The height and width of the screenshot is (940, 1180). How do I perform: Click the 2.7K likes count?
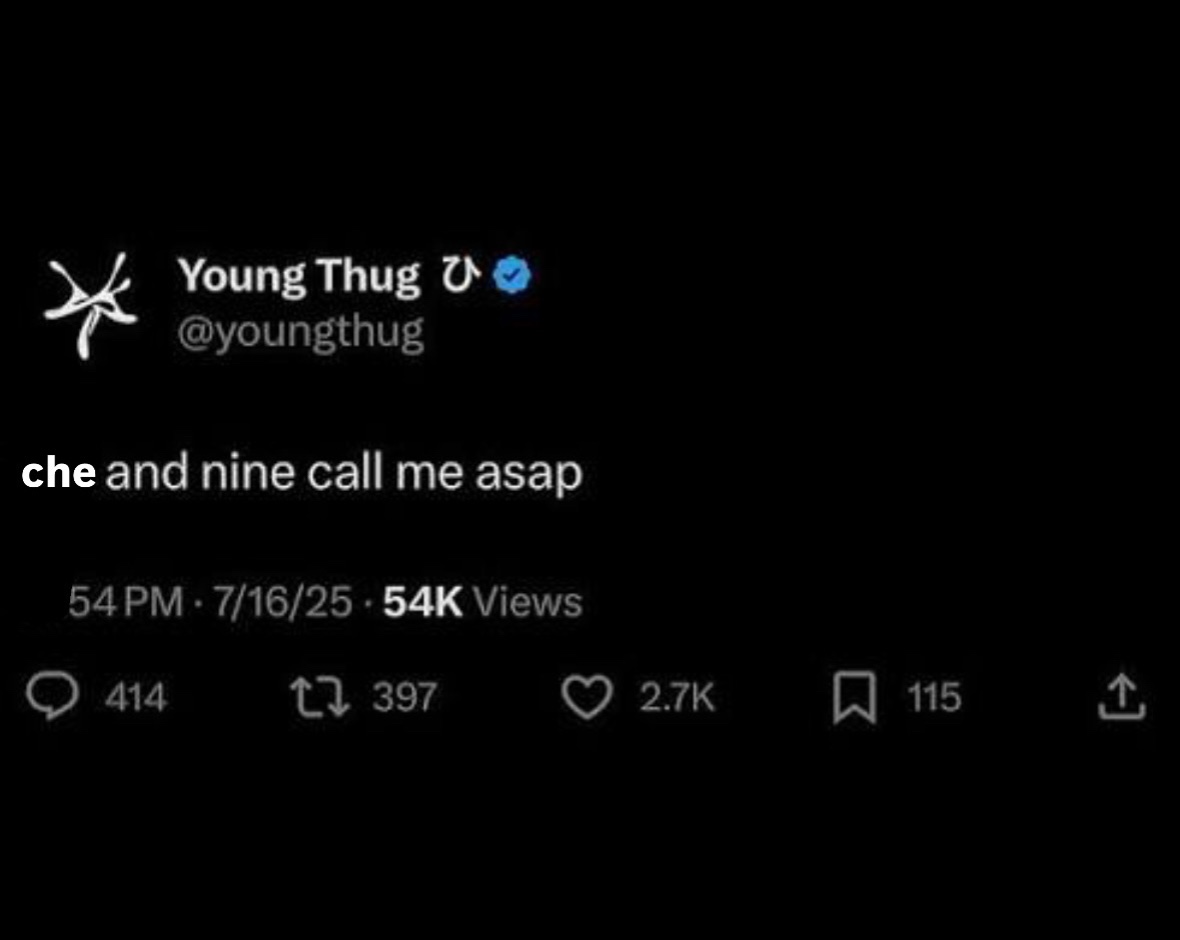click(677, 697)
